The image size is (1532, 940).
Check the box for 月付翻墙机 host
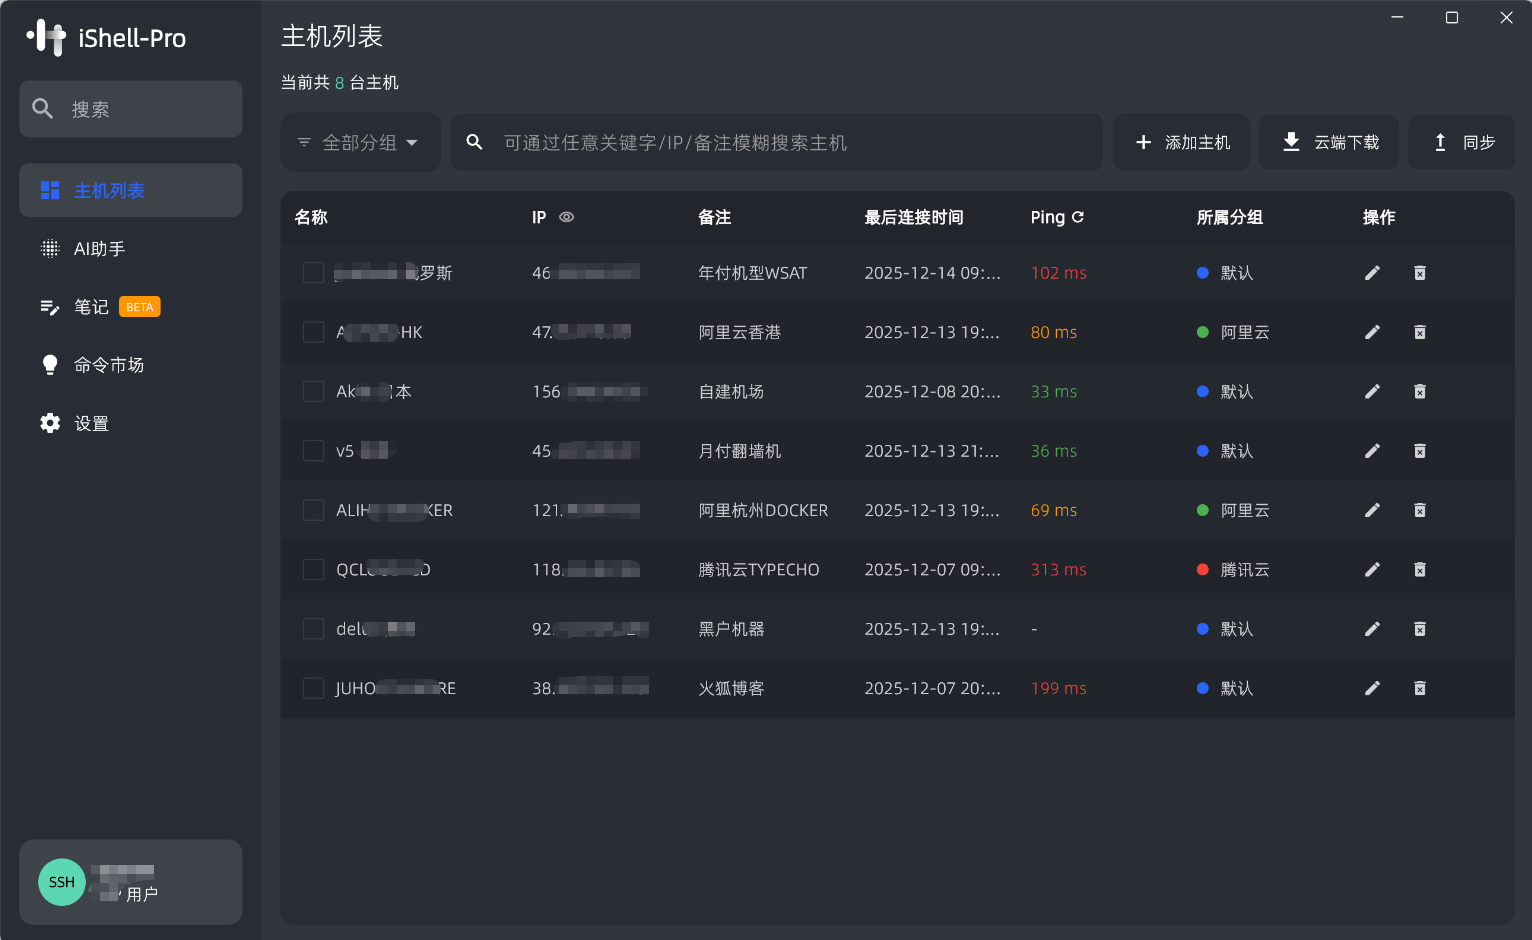point(313,451)
